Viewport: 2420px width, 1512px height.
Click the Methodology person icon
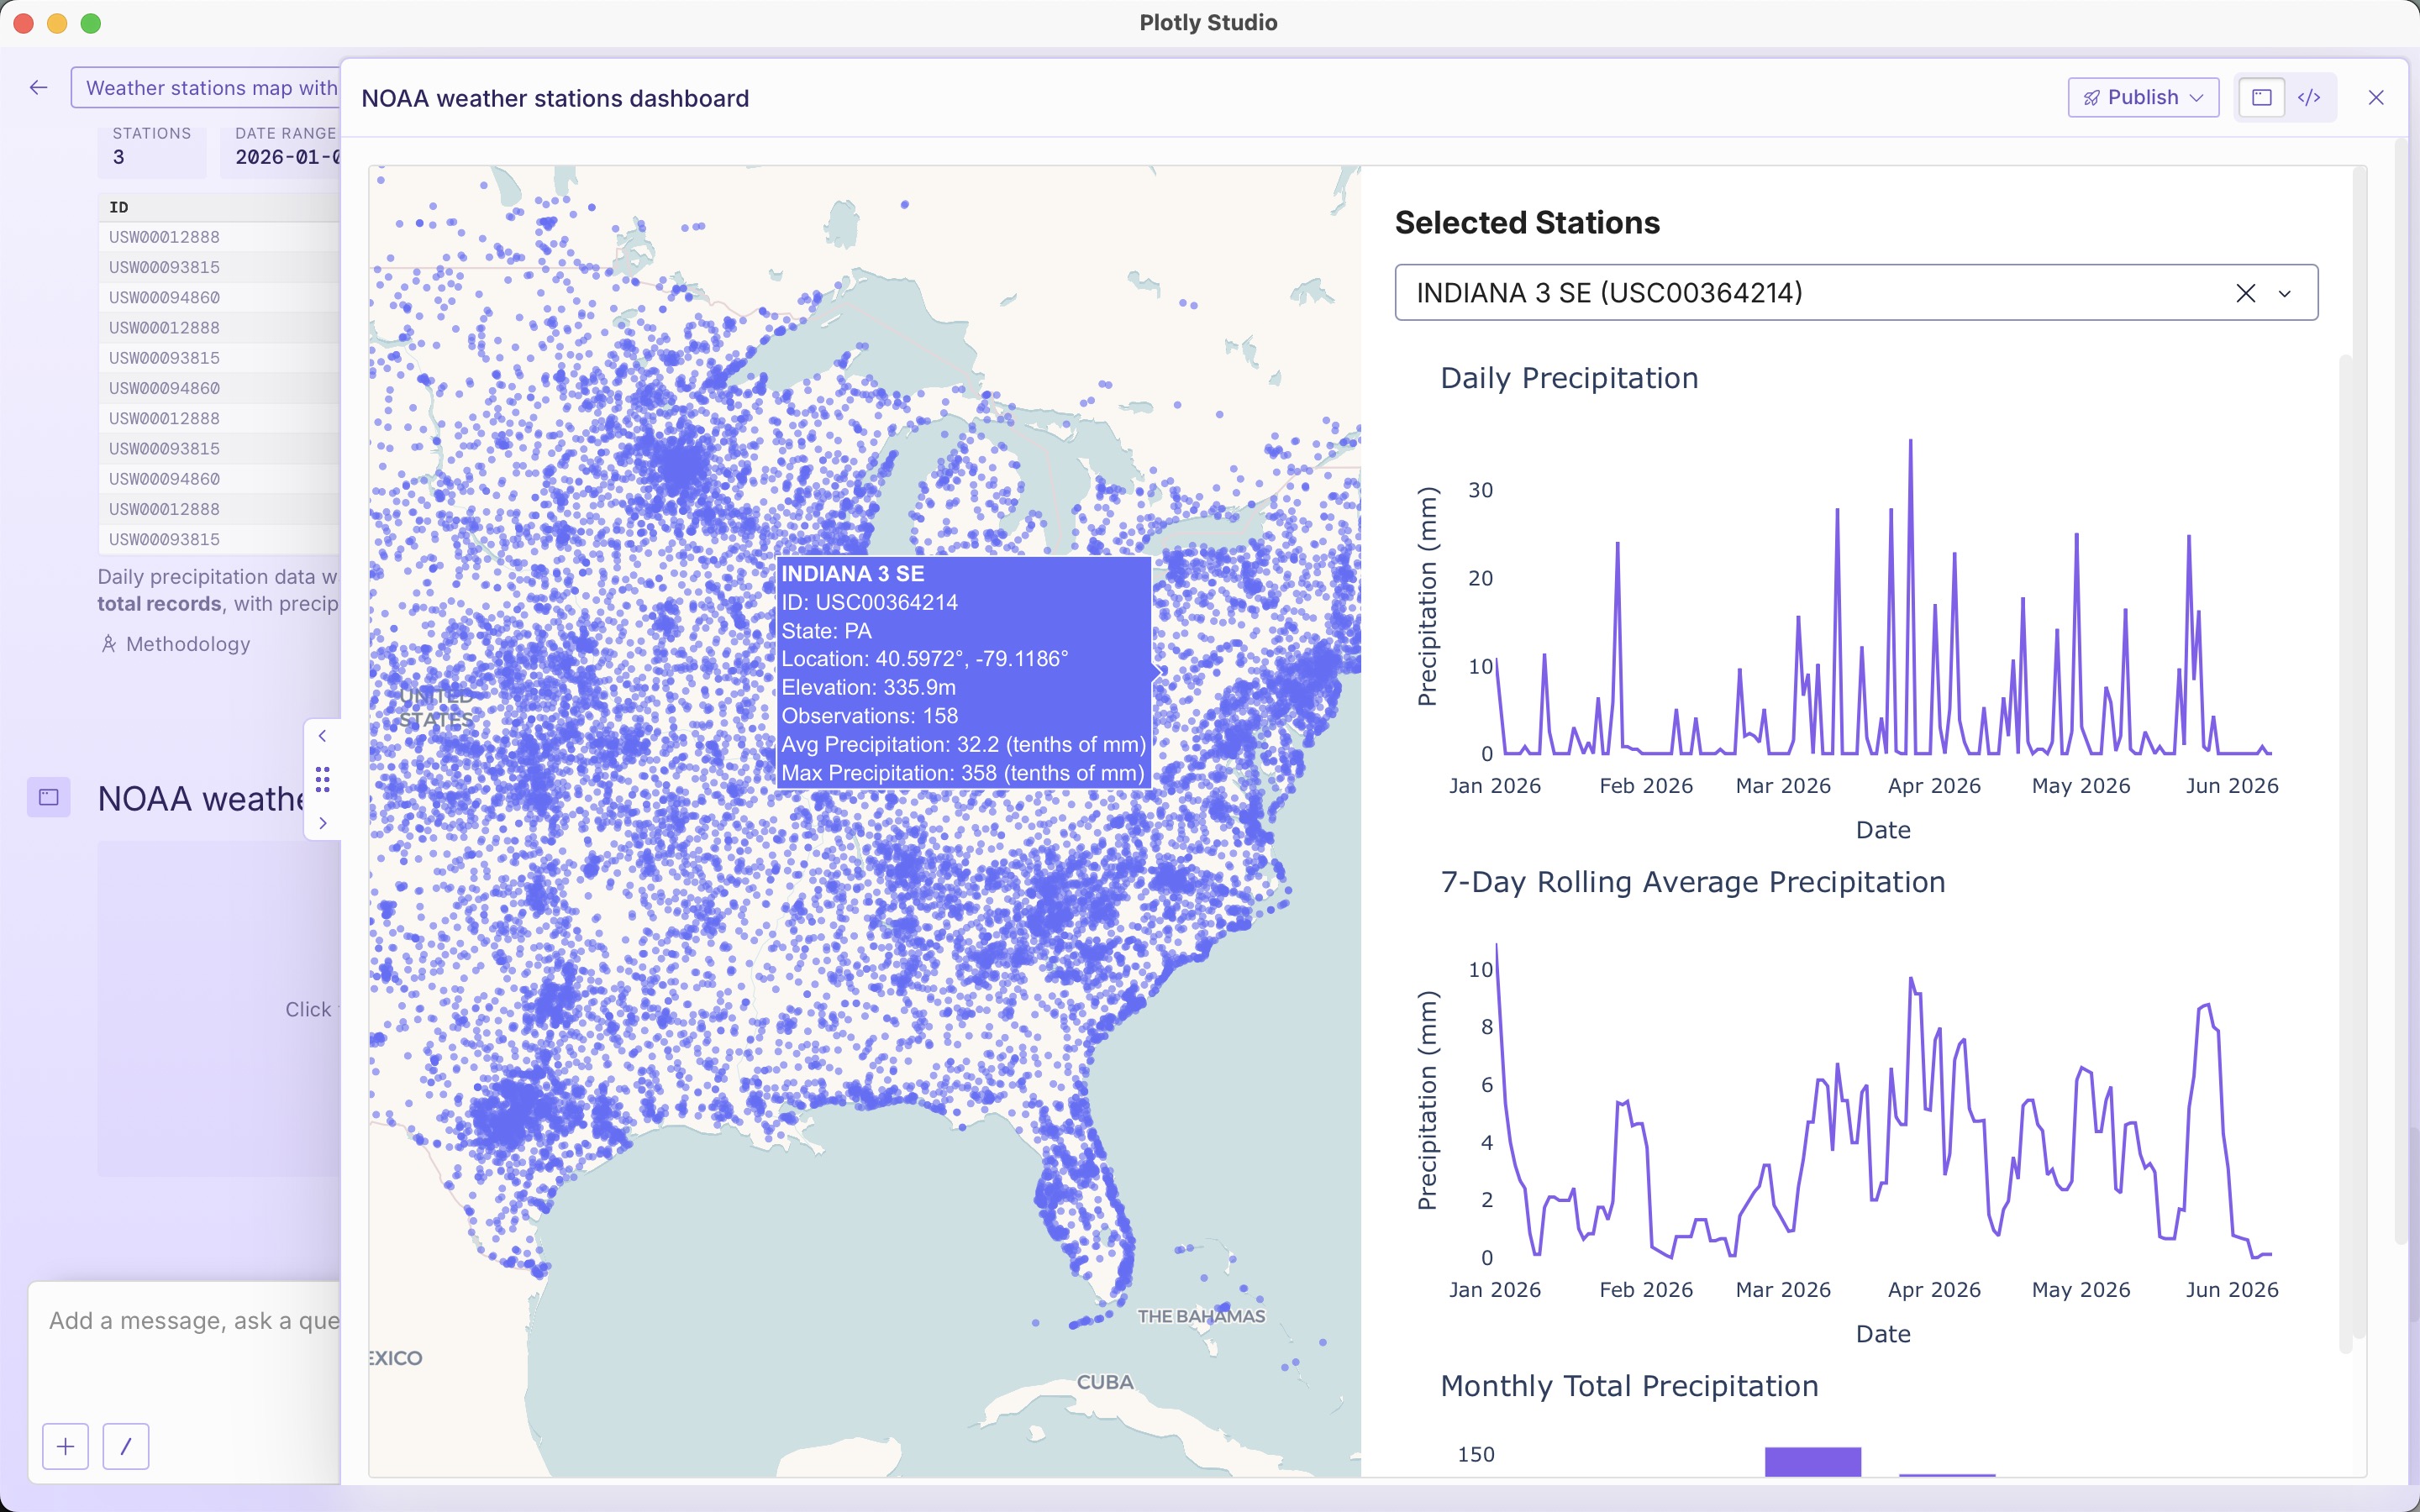click(109, 644)
